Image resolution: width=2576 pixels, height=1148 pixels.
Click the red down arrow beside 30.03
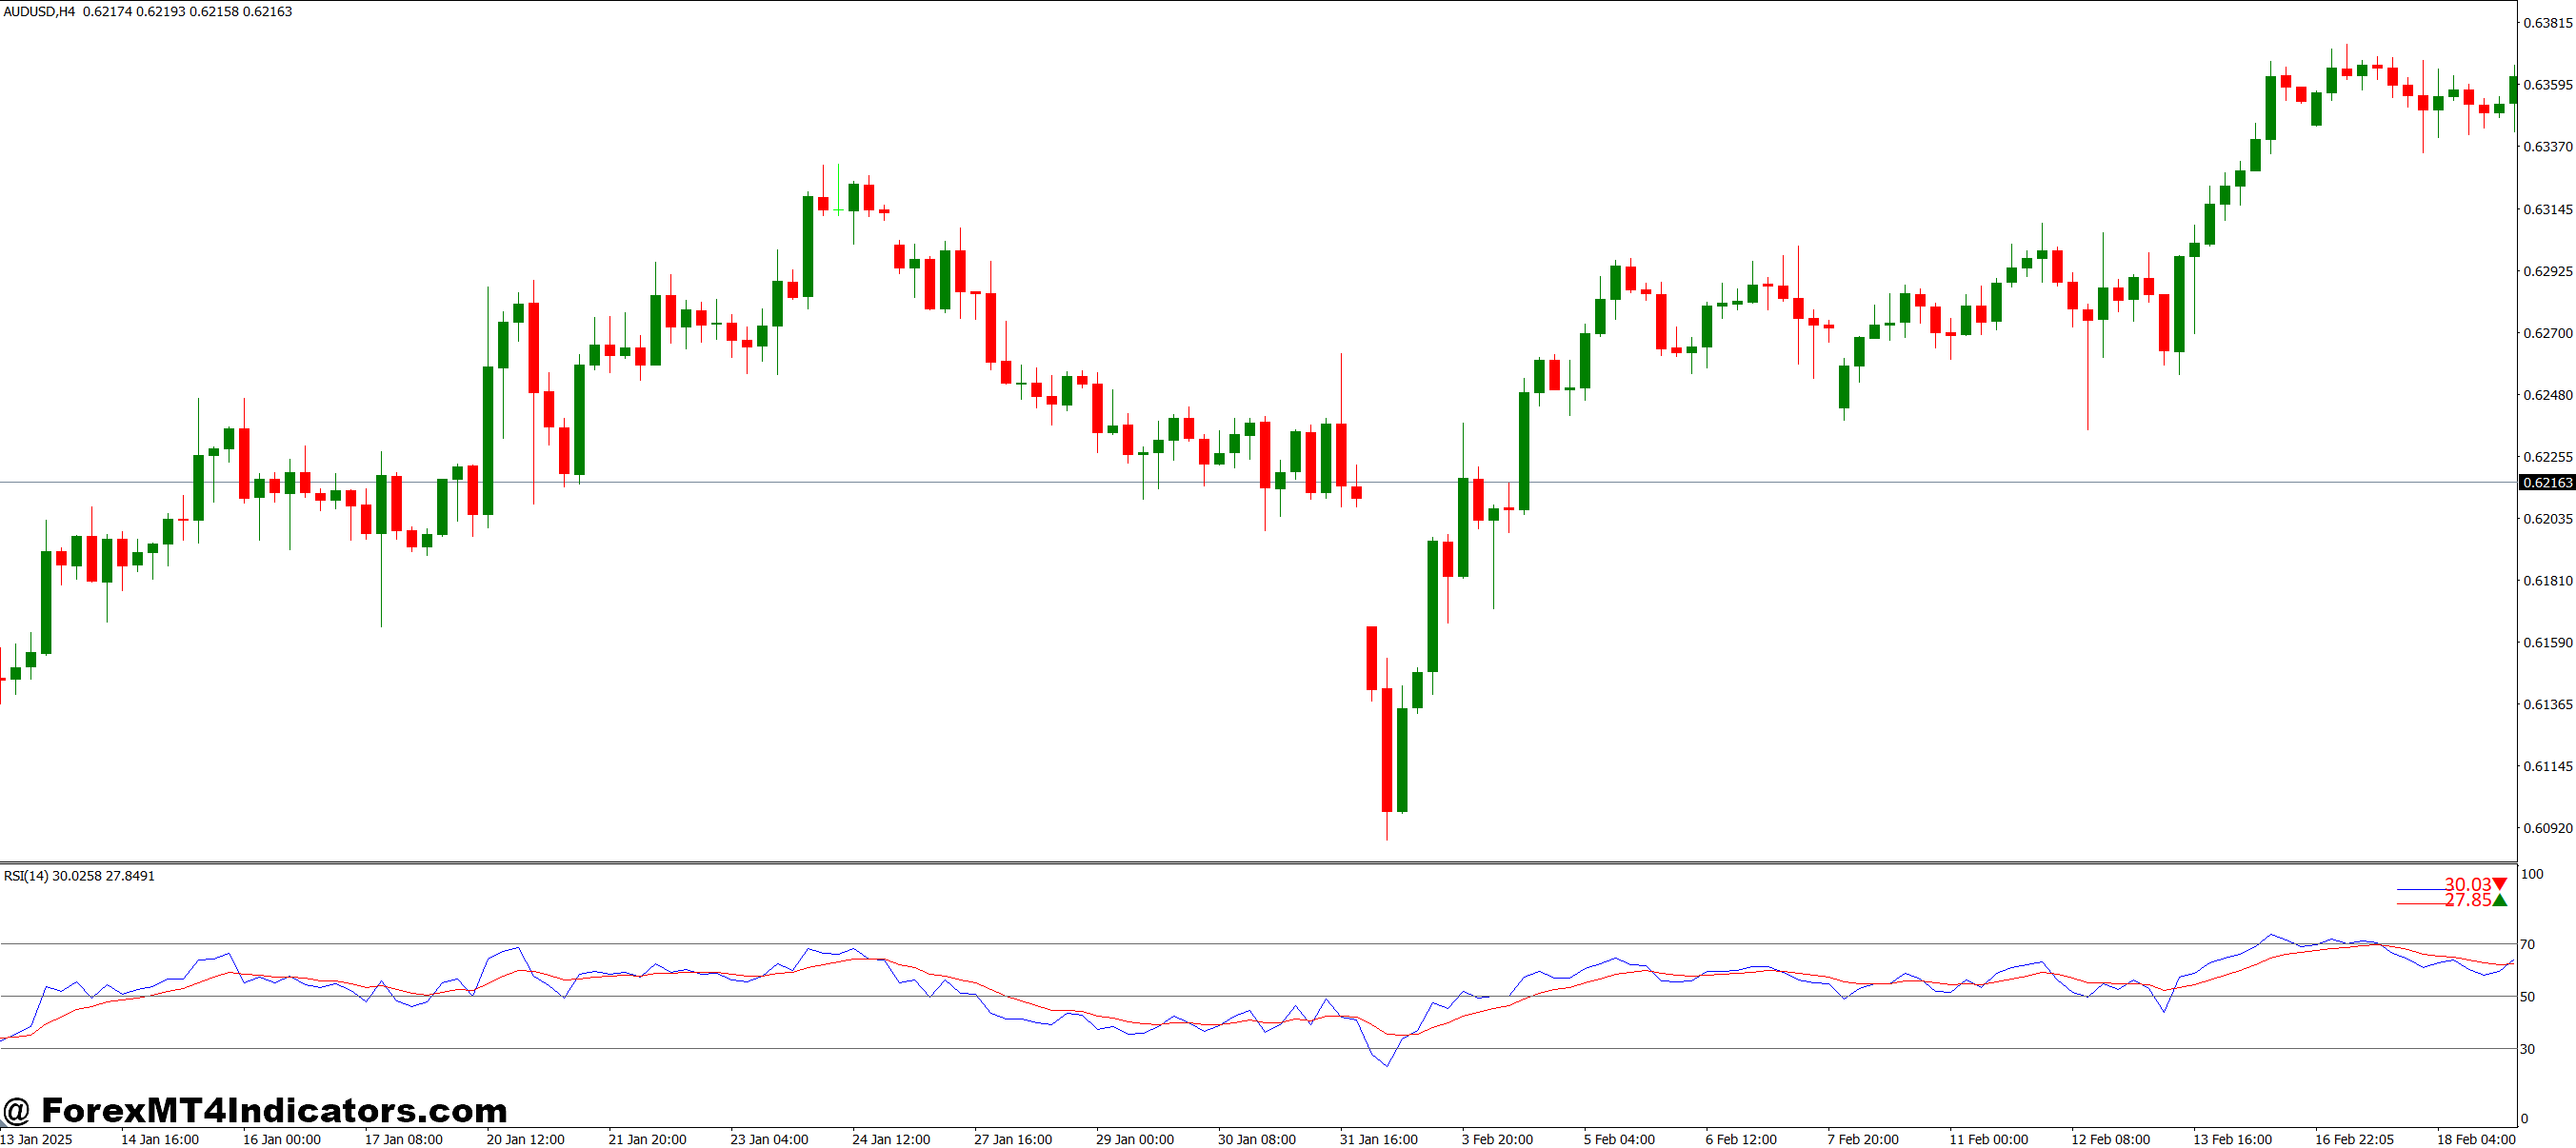pyautogui.click(x=2499, y=884)
